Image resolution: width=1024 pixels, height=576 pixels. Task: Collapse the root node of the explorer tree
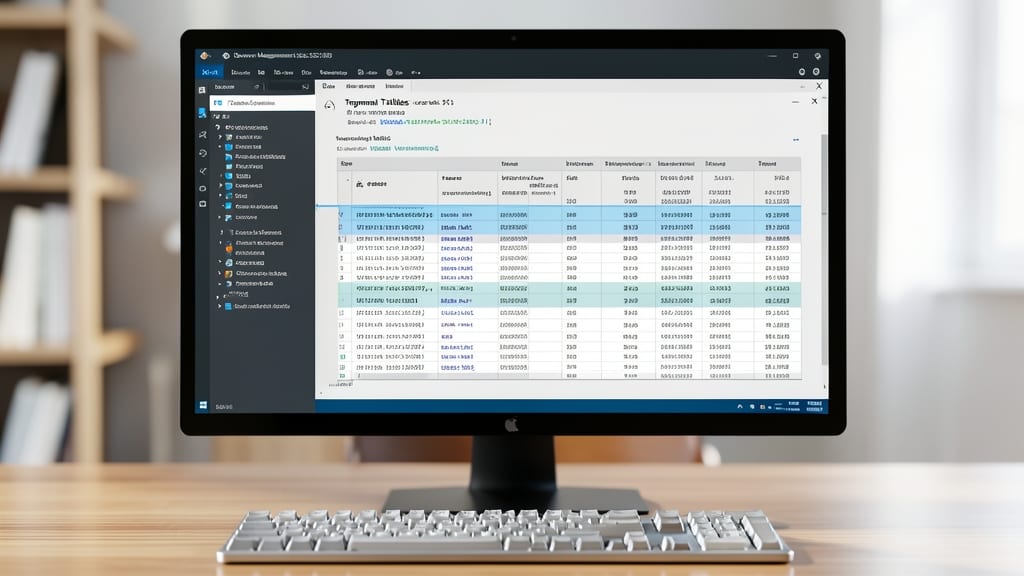click(218, 127)
